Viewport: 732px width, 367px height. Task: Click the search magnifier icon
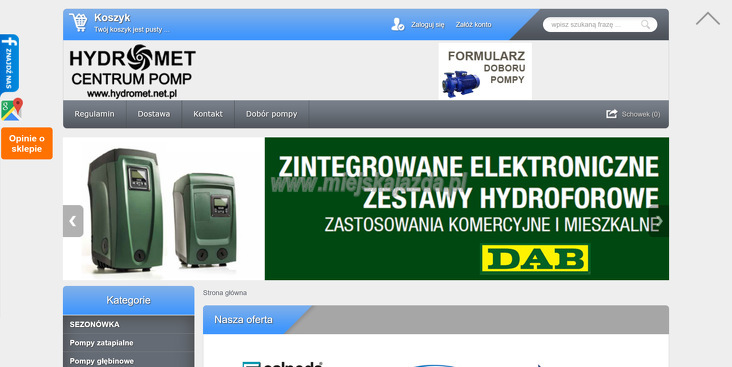pyautogui.click(x=645, y=25)
